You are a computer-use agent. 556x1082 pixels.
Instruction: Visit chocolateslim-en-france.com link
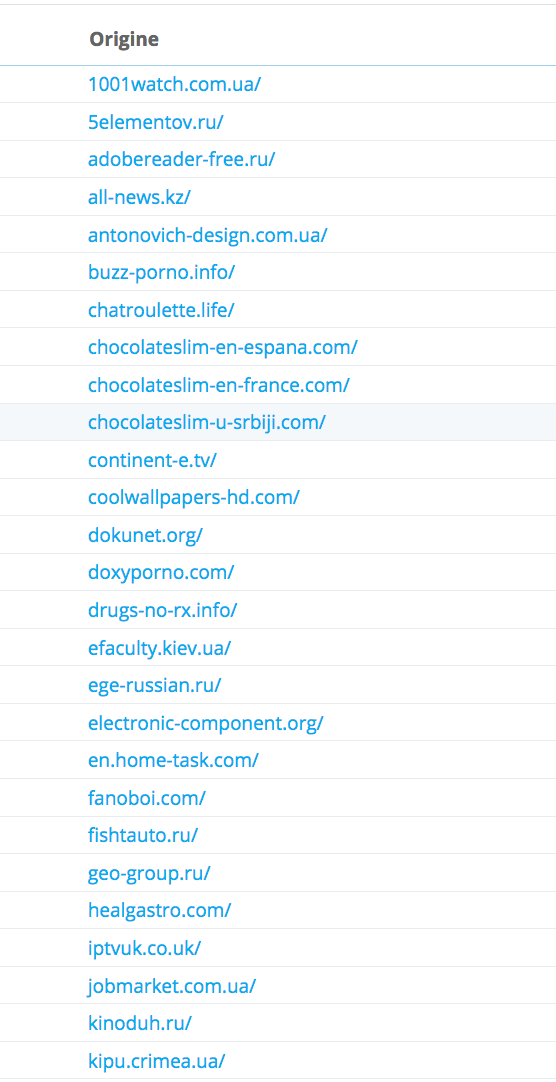pyautogui.click(x=219, y=385)
